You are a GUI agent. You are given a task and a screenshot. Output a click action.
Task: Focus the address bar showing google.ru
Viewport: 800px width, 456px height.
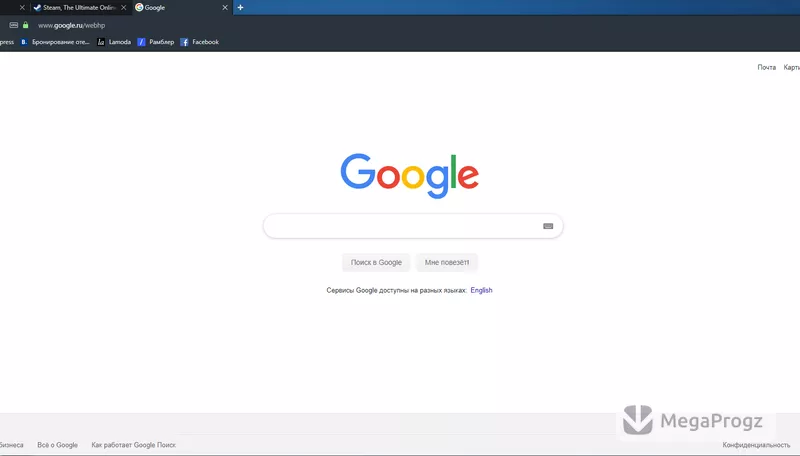pos(71,25)
